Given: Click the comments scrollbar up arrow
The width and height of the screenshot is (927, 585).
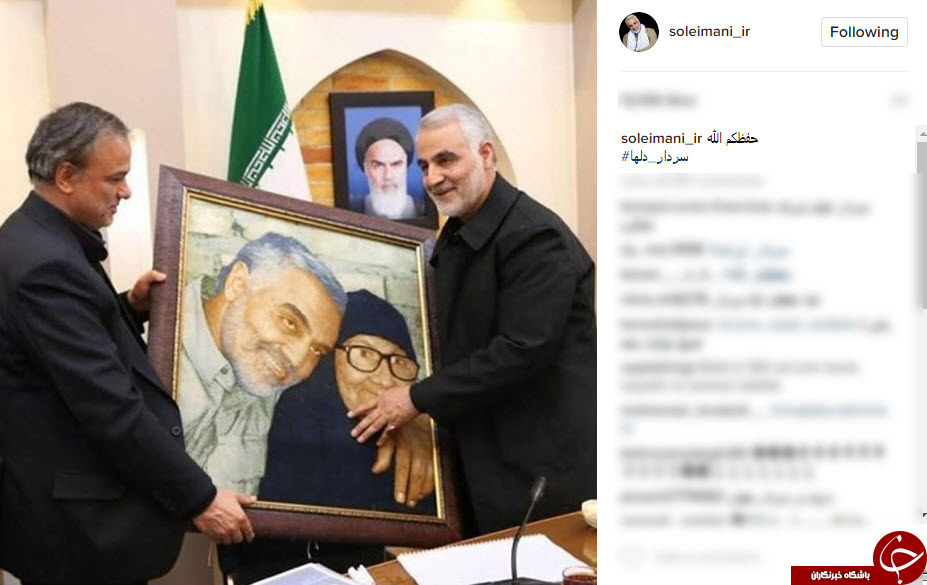Looking at the screenshot, I should point(922,135).
